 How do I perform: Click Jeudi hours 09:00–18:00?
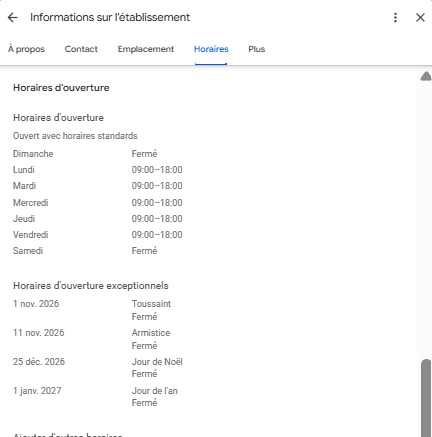(x=157, y=219)
